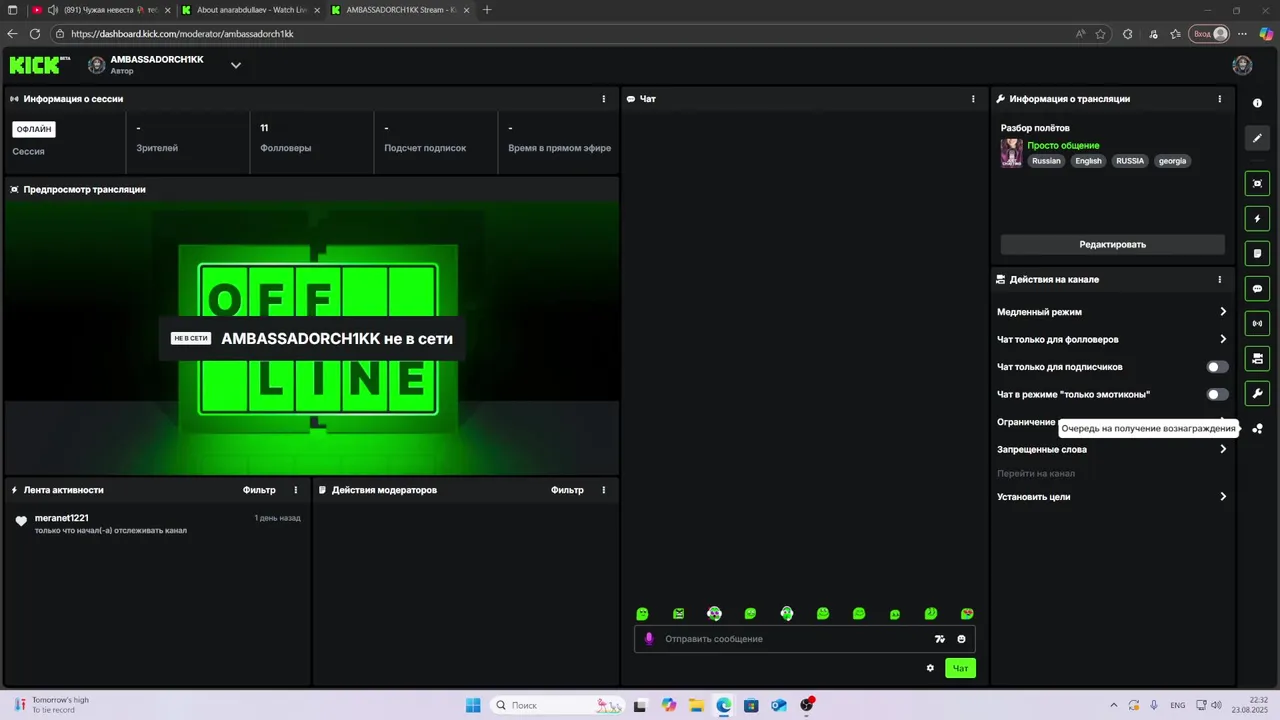Open options menu for Действия модераторов panel
This screenshot has width=1280, height=720.
click(604, 490)
